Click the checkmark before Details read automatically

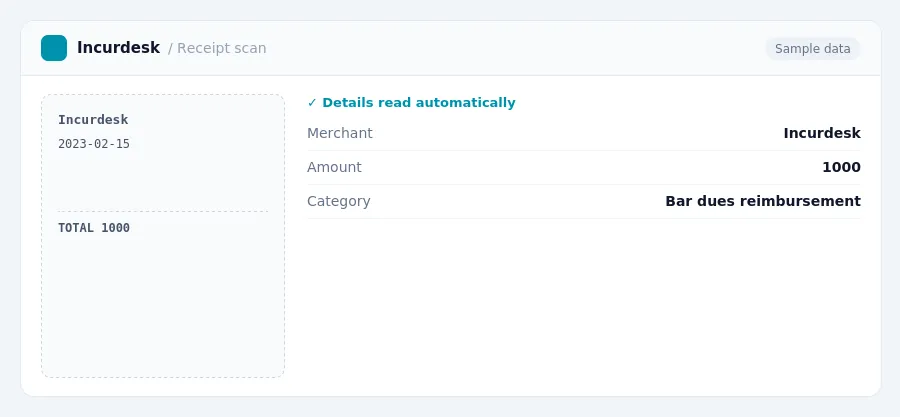[312, 103]
